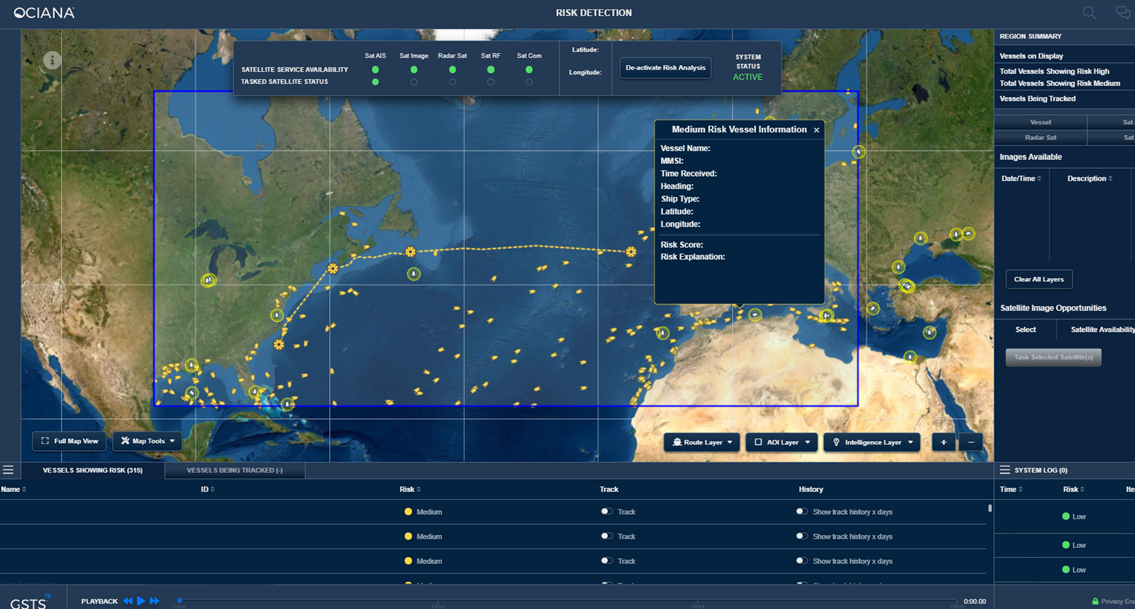Screen dimensions: 1135x609
Task: Click the map info icon
Action: point(51,61)
